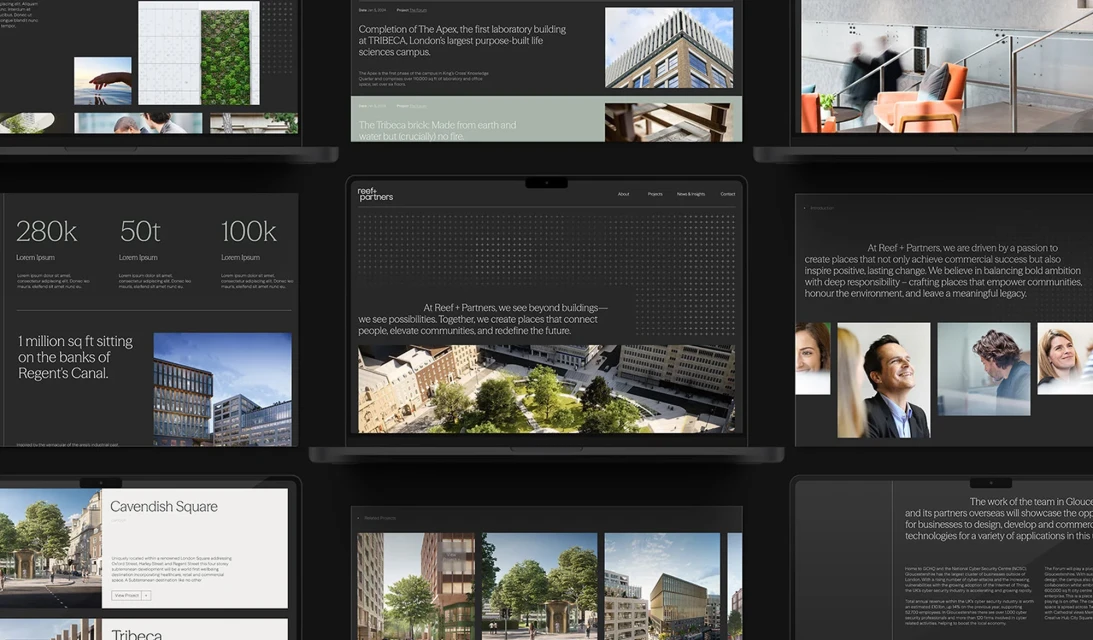Go to News & Insights page
Image resolution: width=1093 pixels, height=640 pixels.
(x=691, y=194)
